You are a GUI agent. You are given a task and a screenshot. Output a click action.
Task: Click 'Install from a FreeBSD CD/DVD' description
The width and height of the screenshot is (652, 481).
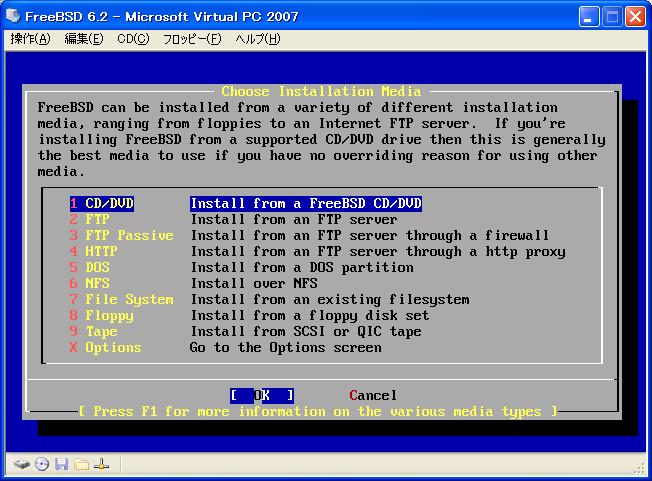click(306, 203)
